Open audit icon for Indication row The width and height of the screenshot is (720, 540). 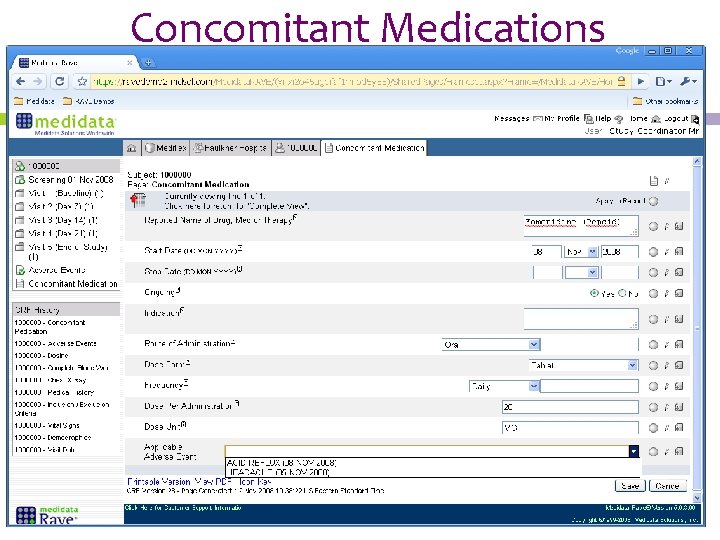pyautogui.click(x=679, y=319)
